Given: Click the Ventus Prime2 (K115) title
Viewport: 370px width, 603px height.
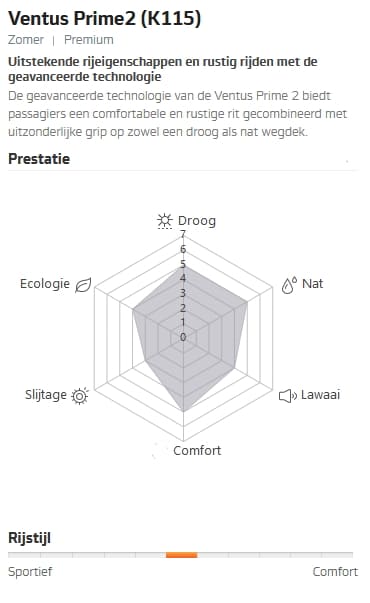Looking at the screenshot, I should (x=105, y=18).
